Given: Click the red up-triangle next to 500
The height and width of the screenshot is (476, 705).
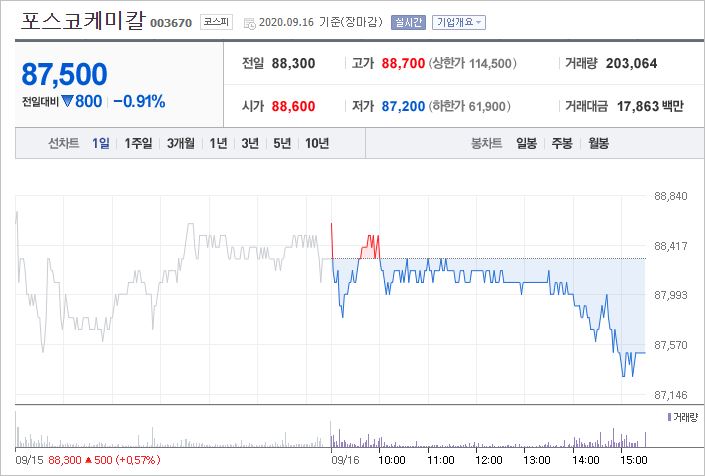Looking at the screenshot, I should coord(89,460).
